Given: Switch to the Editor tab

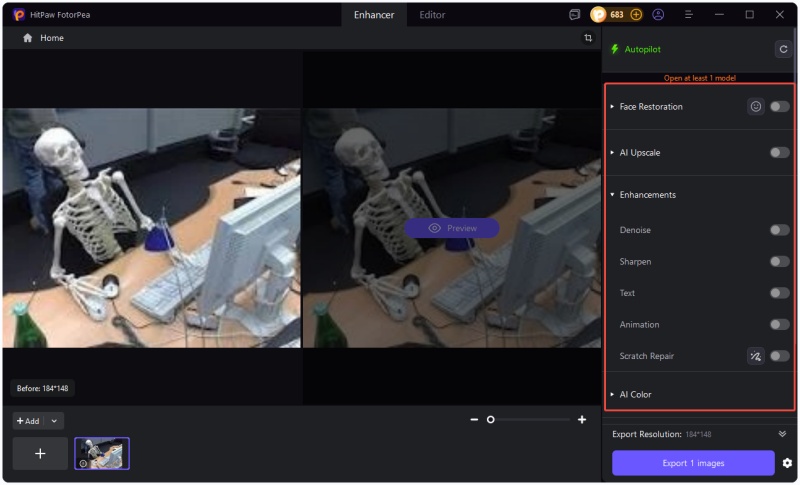Looking at the screenshot, I should click(432, 15).
